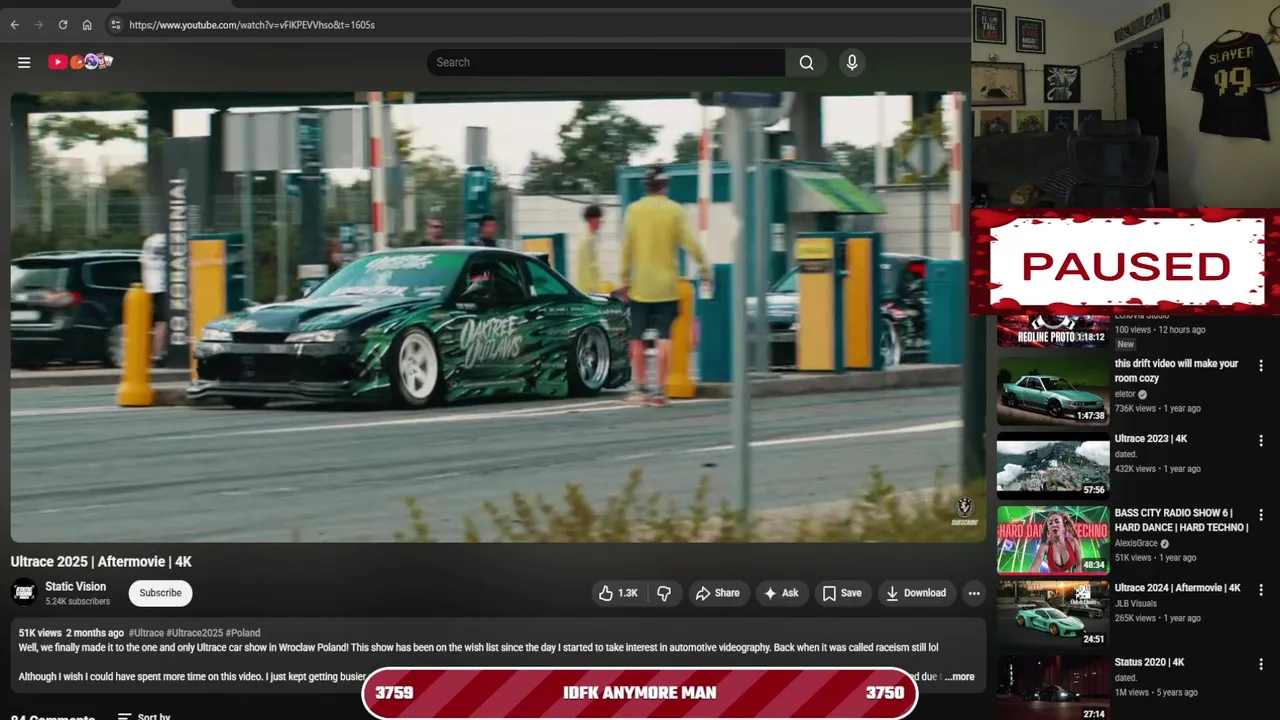Open the BASS CITY RADIO SHOW 6 title

click(1181, 520)
